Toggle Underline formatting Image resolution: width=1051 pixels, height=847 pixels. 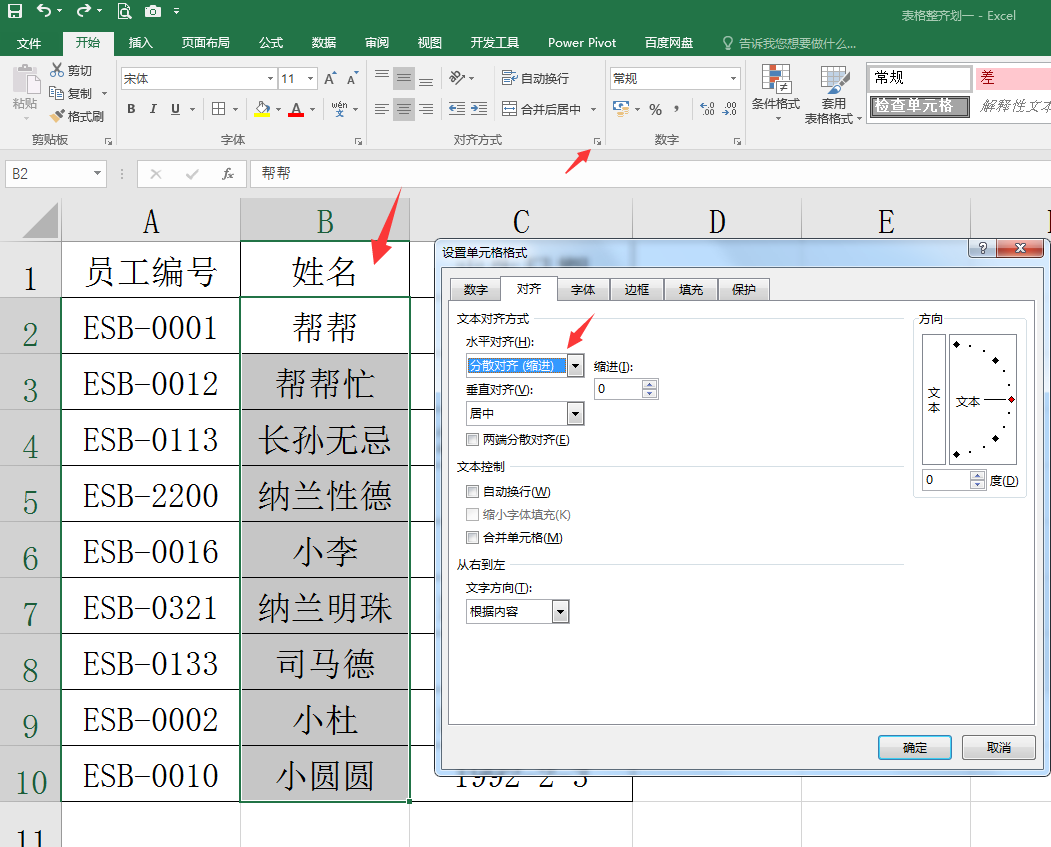click(175, 109)
